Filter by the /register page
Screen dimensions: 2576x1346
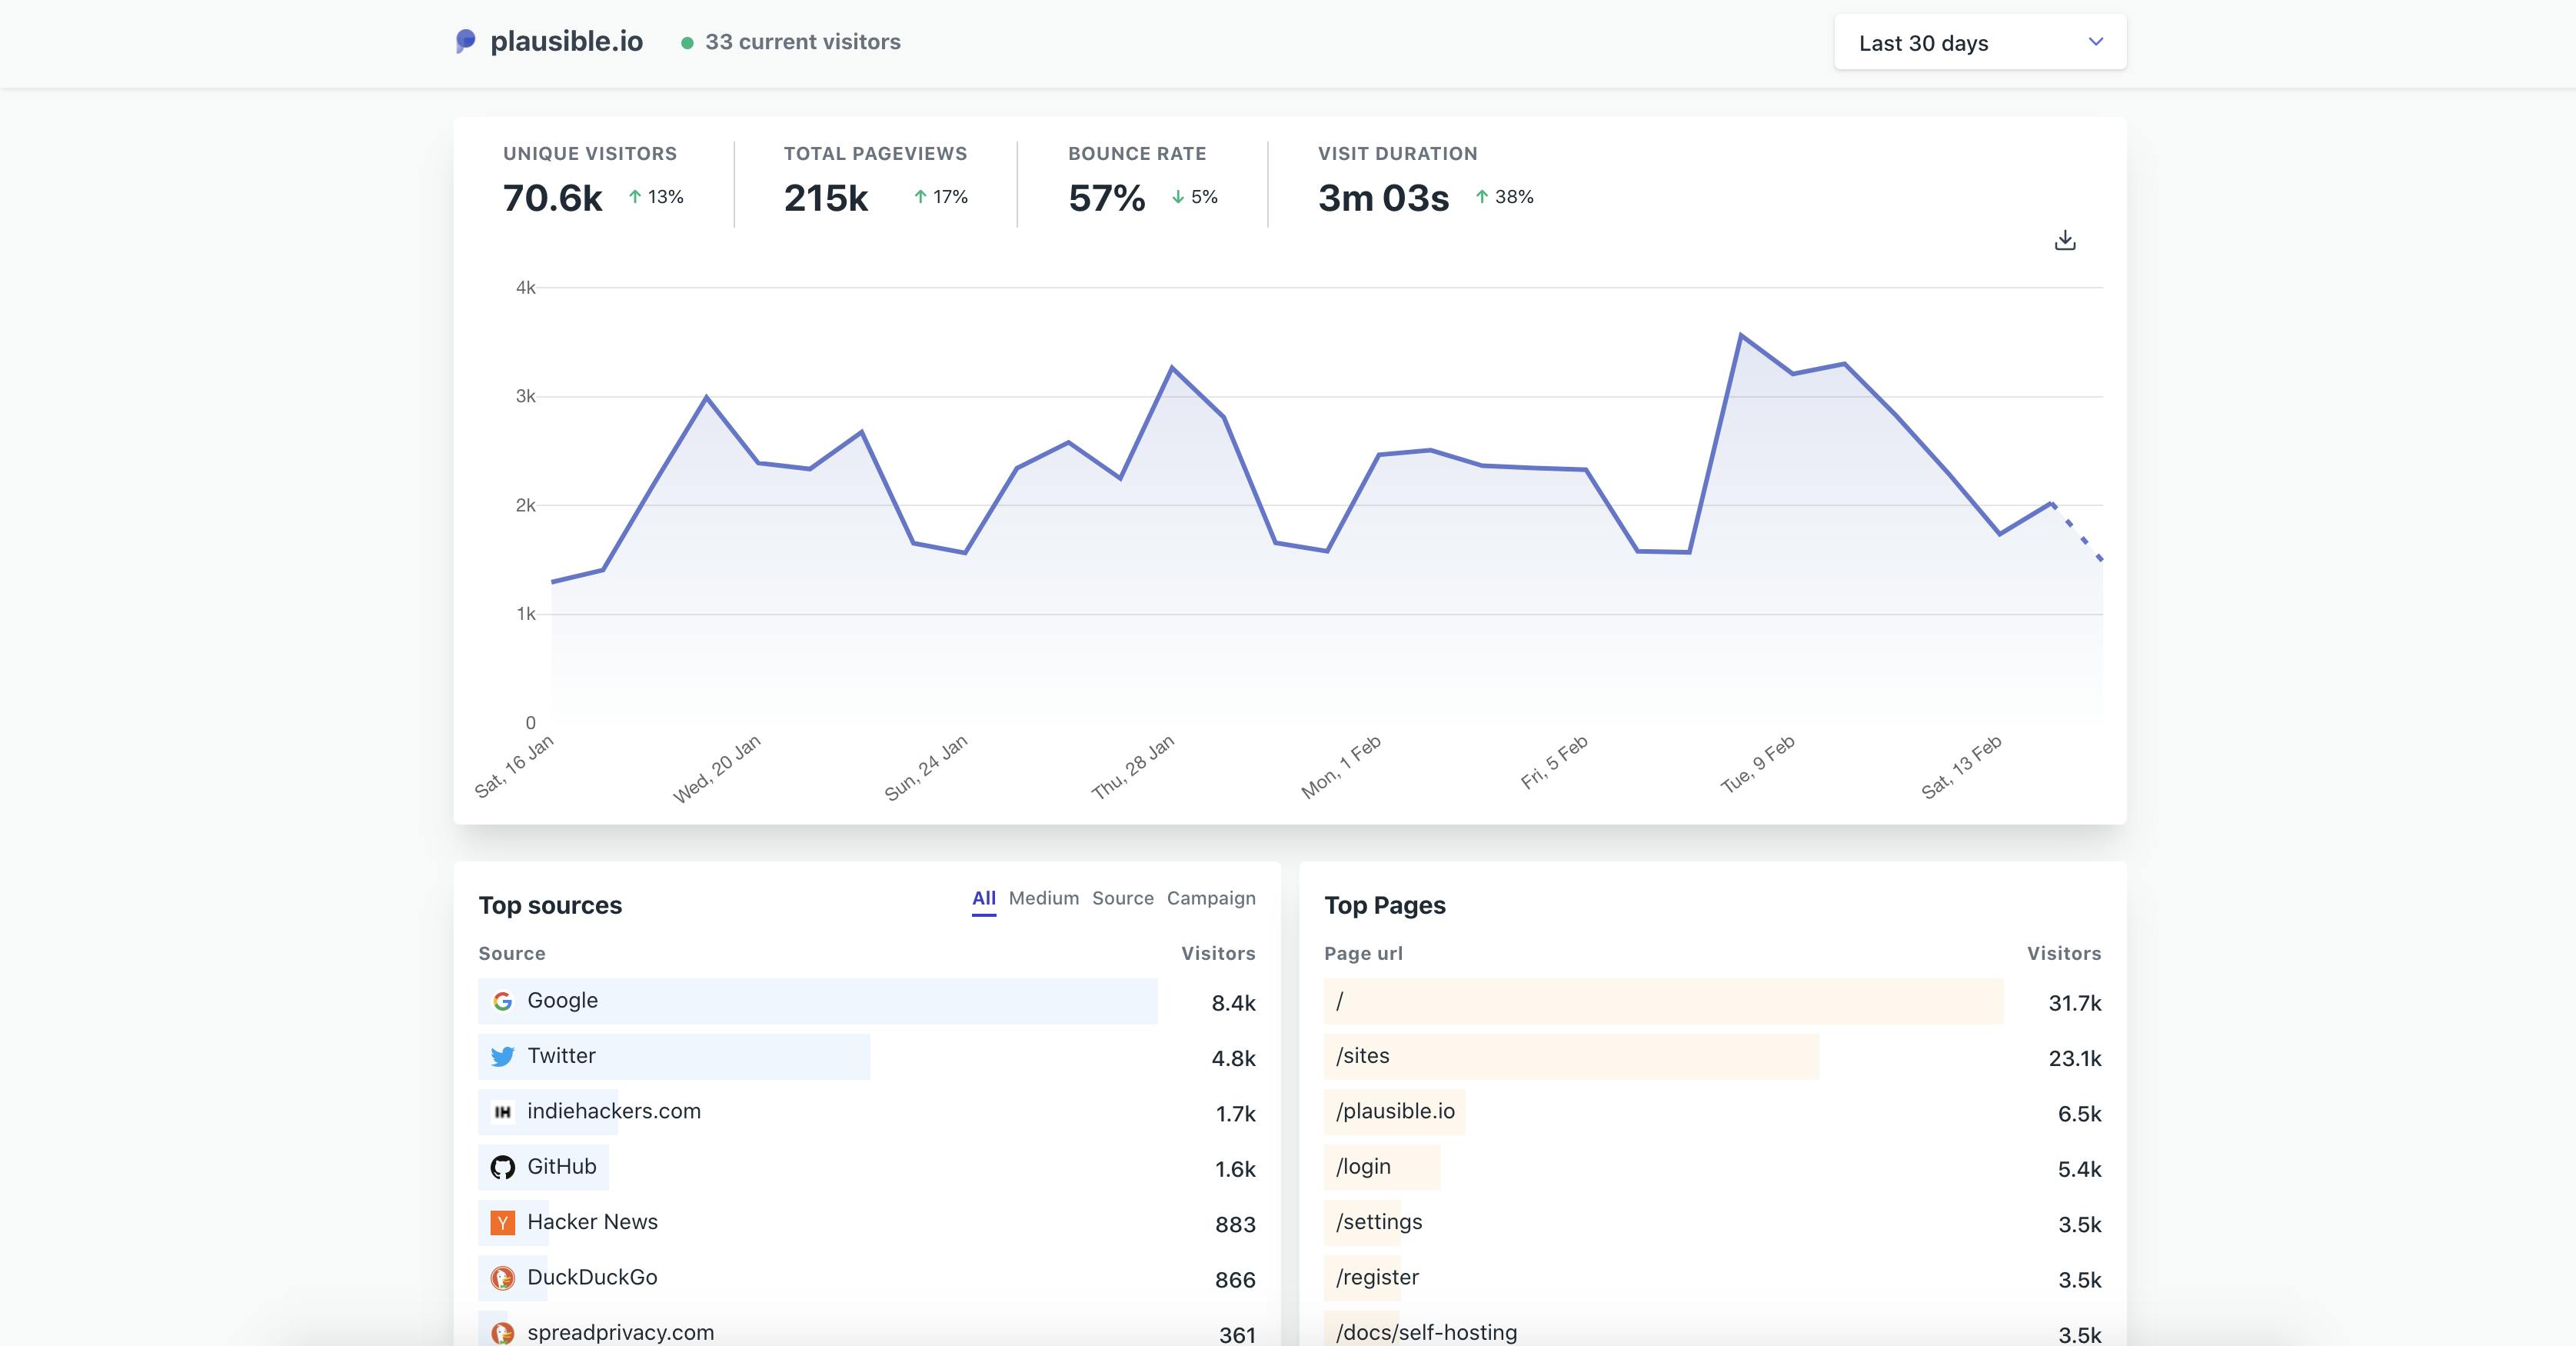[x=1377, y=1277]
